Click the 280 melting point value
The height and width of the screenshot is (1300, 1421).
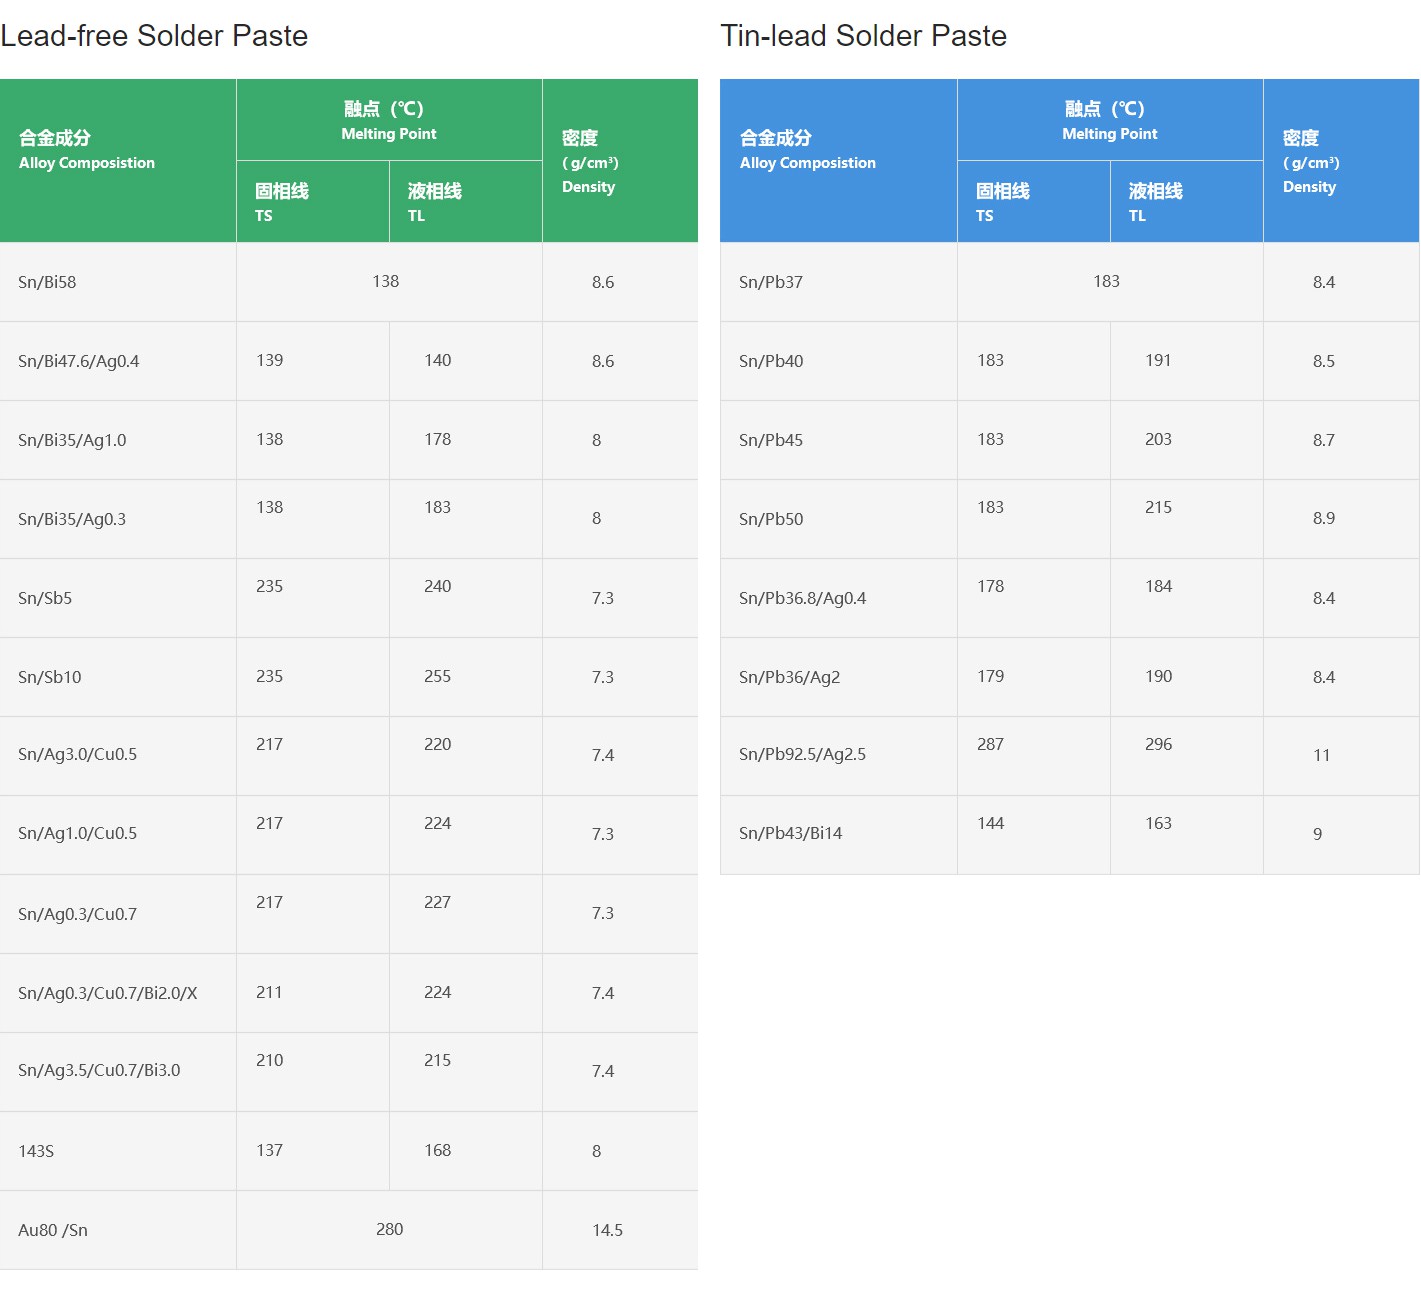click(389, 1229)
